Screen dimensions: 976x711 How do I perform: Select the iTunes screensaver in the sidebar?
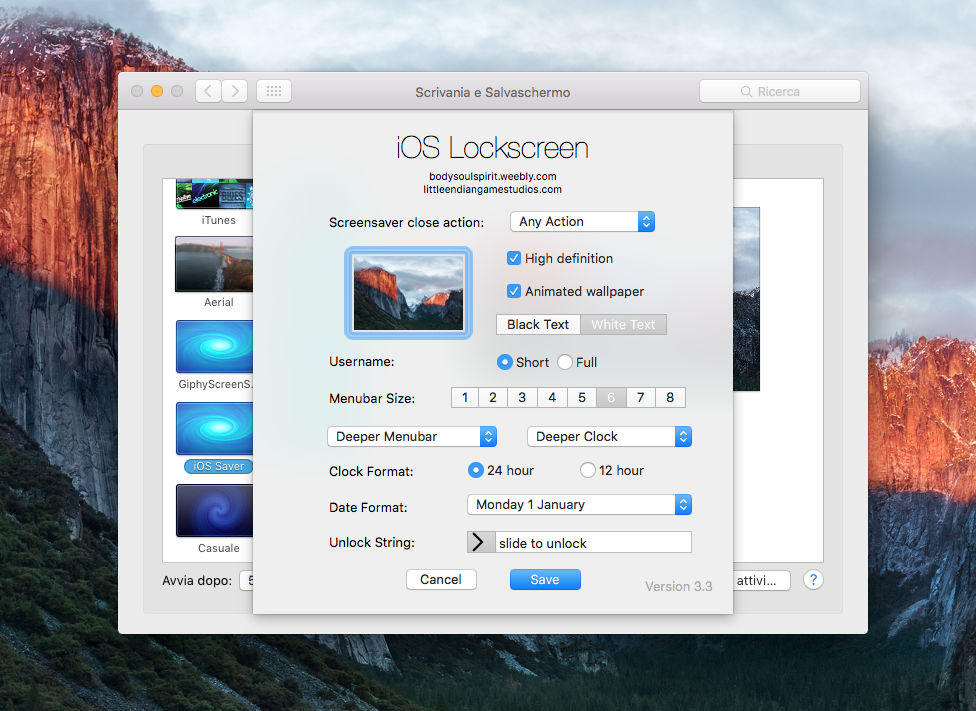click(214, 193)
